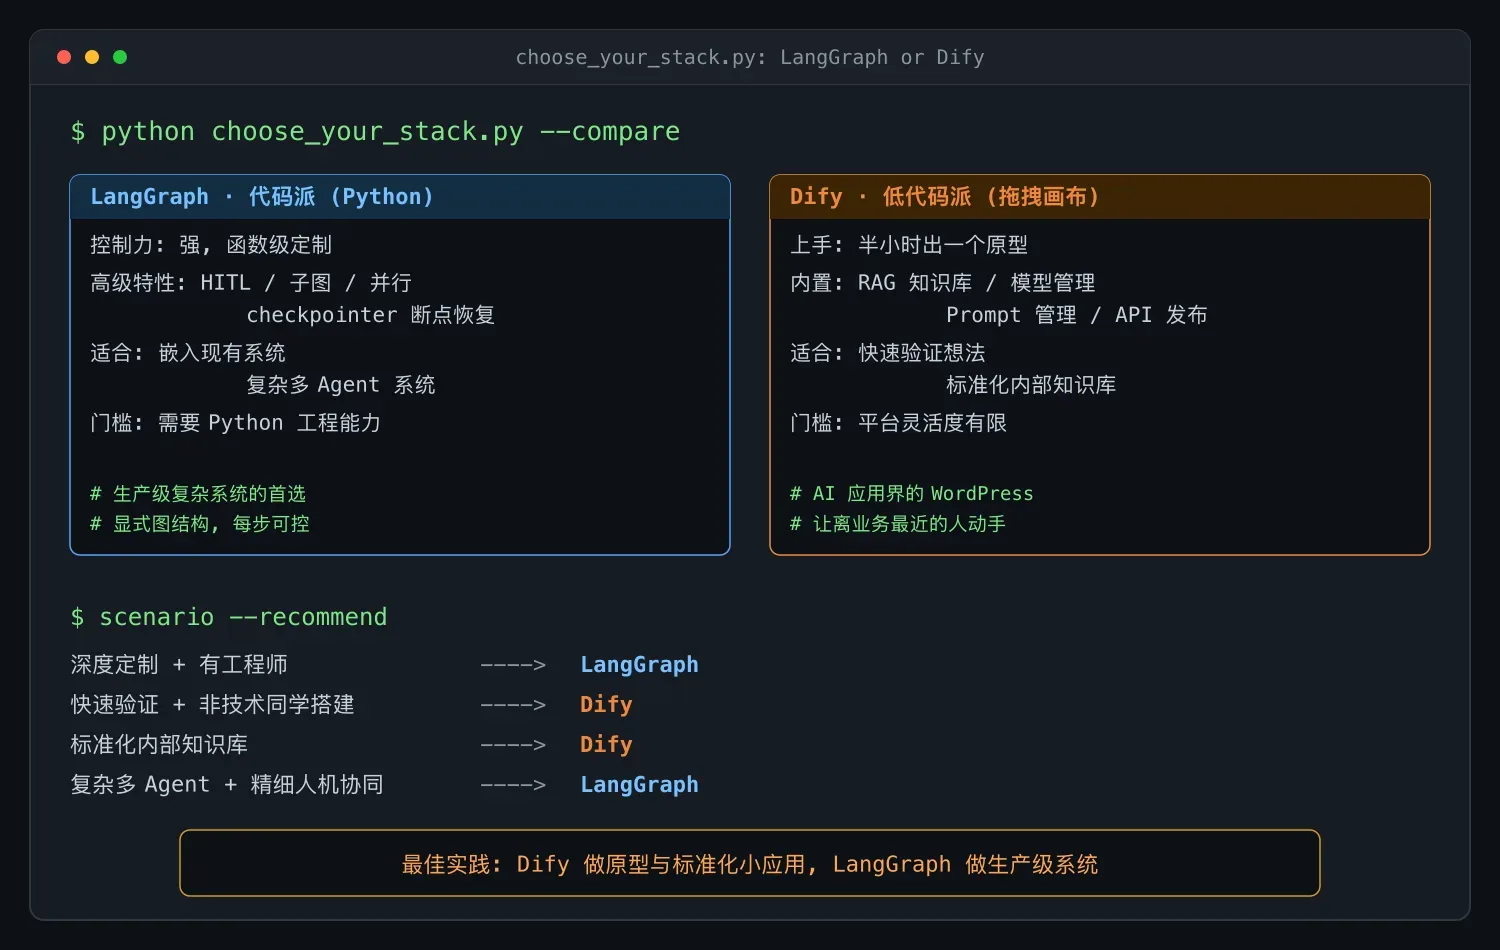Image resolution: width=1500 pixels, height=950 pixels.
Task: Click comment '# 生产级复杂系统的首选'
Action: [x=198, y=494]
